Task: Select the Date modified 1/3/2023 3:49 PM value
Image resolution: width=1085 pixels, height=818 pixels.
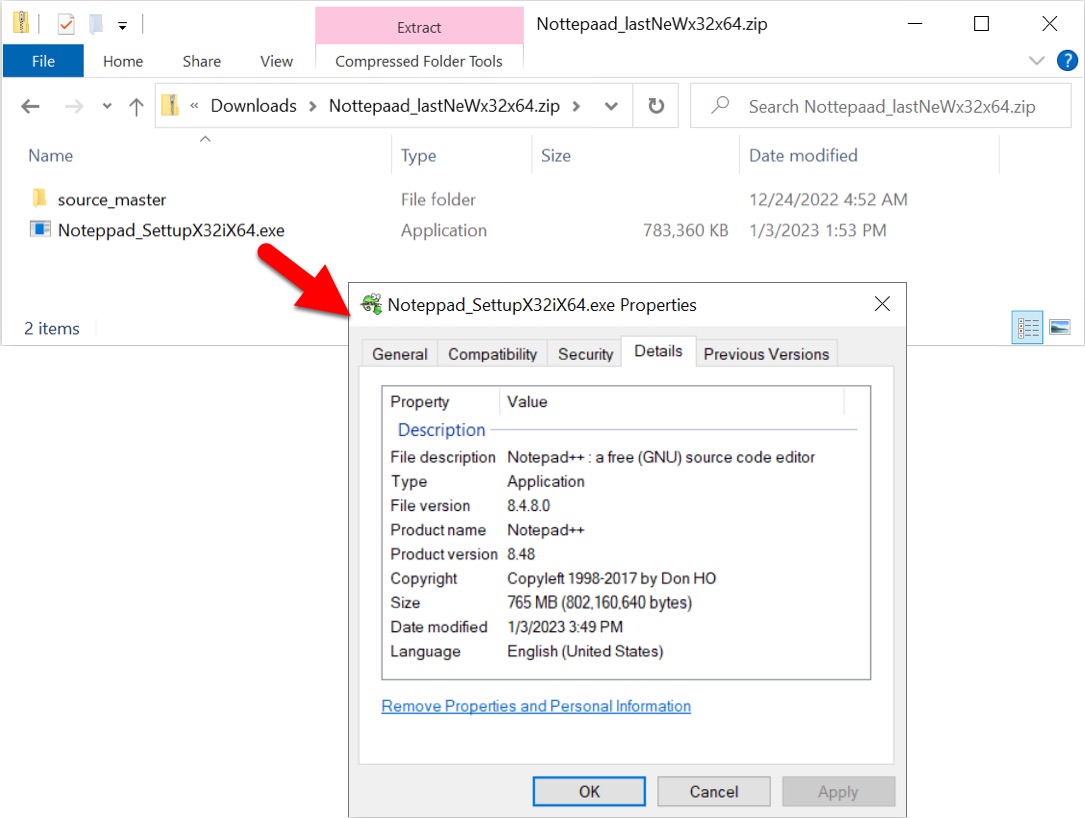Action: pyautogui.click(x=565, y=626)
